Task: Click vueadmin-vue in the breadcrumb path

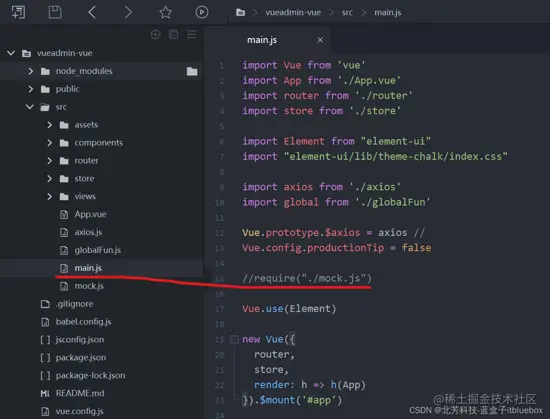Action: [x=293, y=13]
